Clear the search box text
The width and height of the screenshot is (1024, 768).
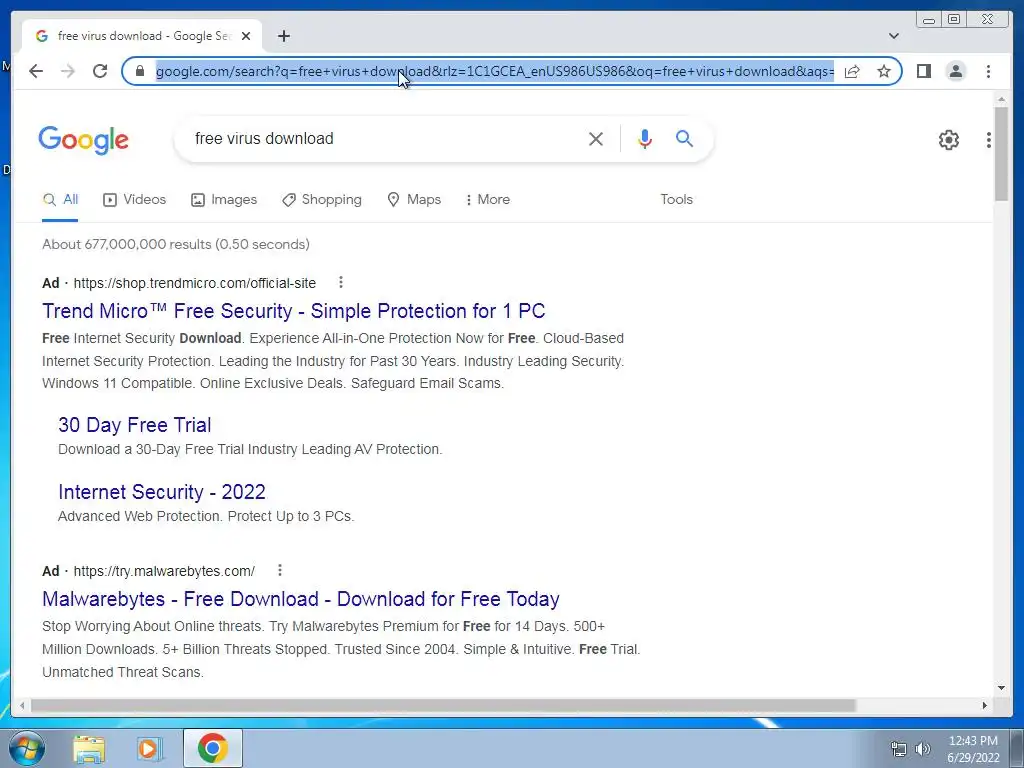click(596, 138)
